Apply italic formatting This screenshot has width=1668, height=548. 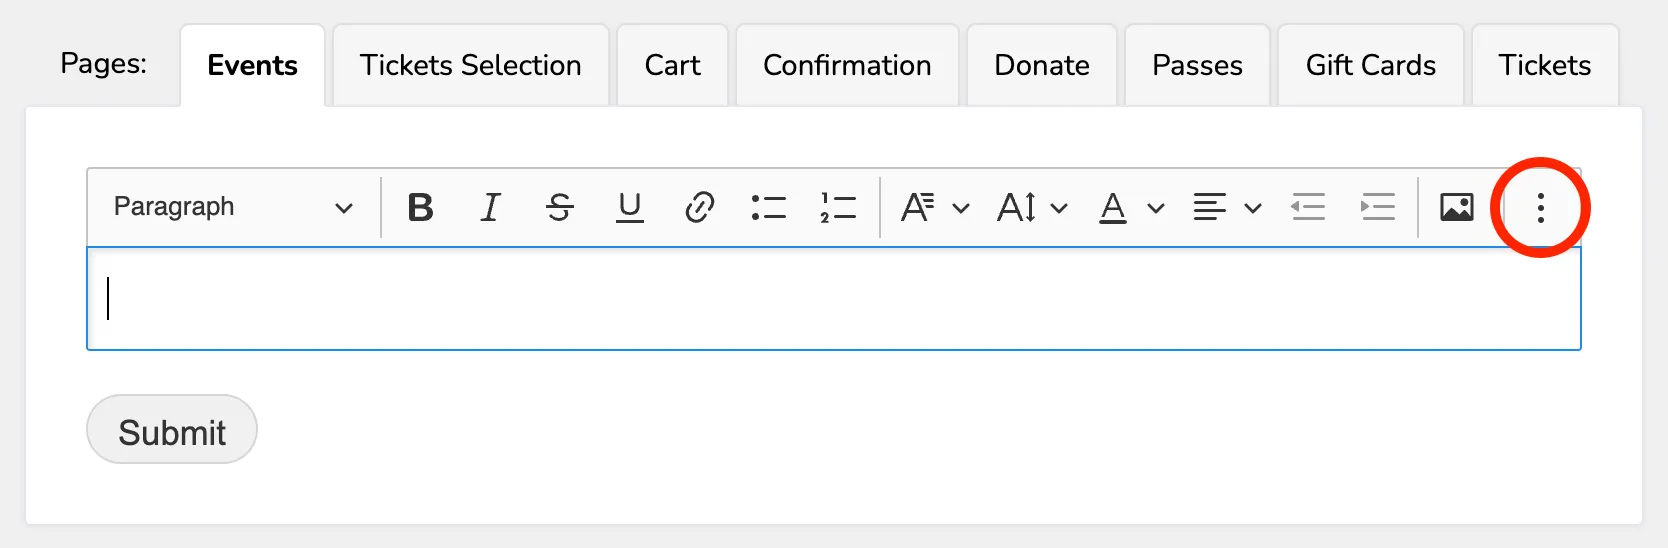point(490,208)
